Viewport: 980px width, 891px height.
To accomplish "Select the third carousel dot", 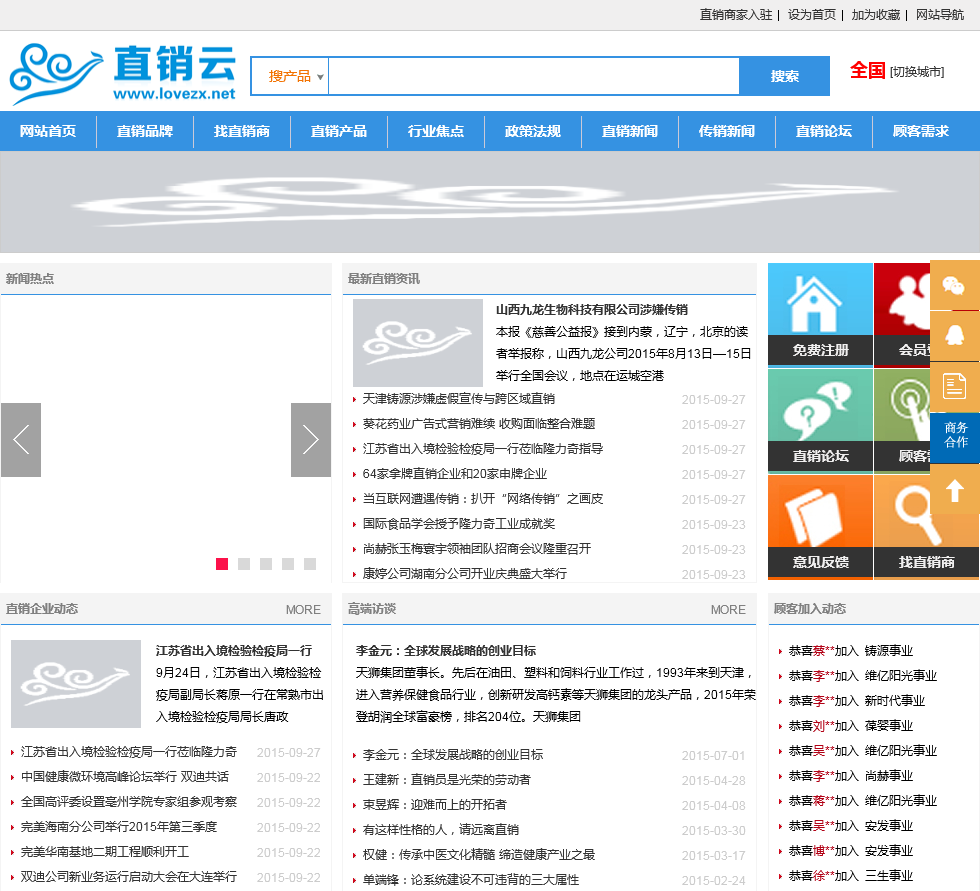I will click(x=266, y=564).
